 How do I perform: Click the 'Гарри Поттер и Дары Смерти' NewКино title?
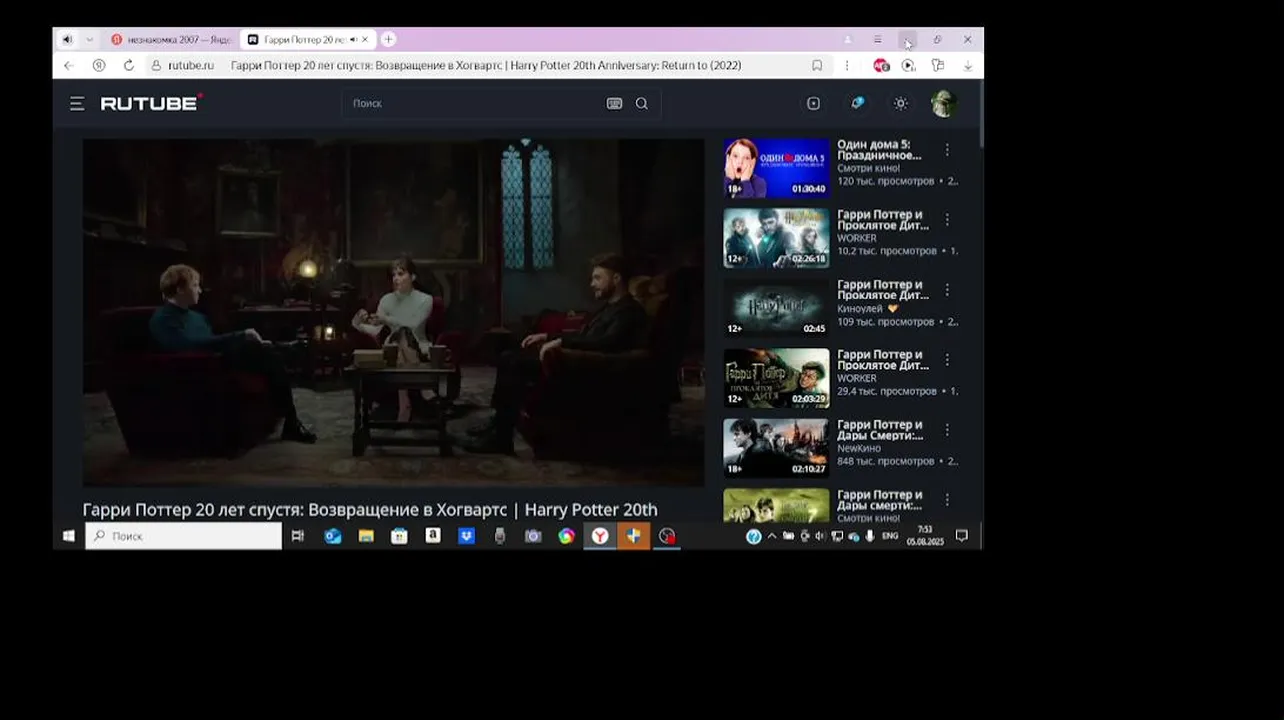pyautogui.click(x=881, y=430)
